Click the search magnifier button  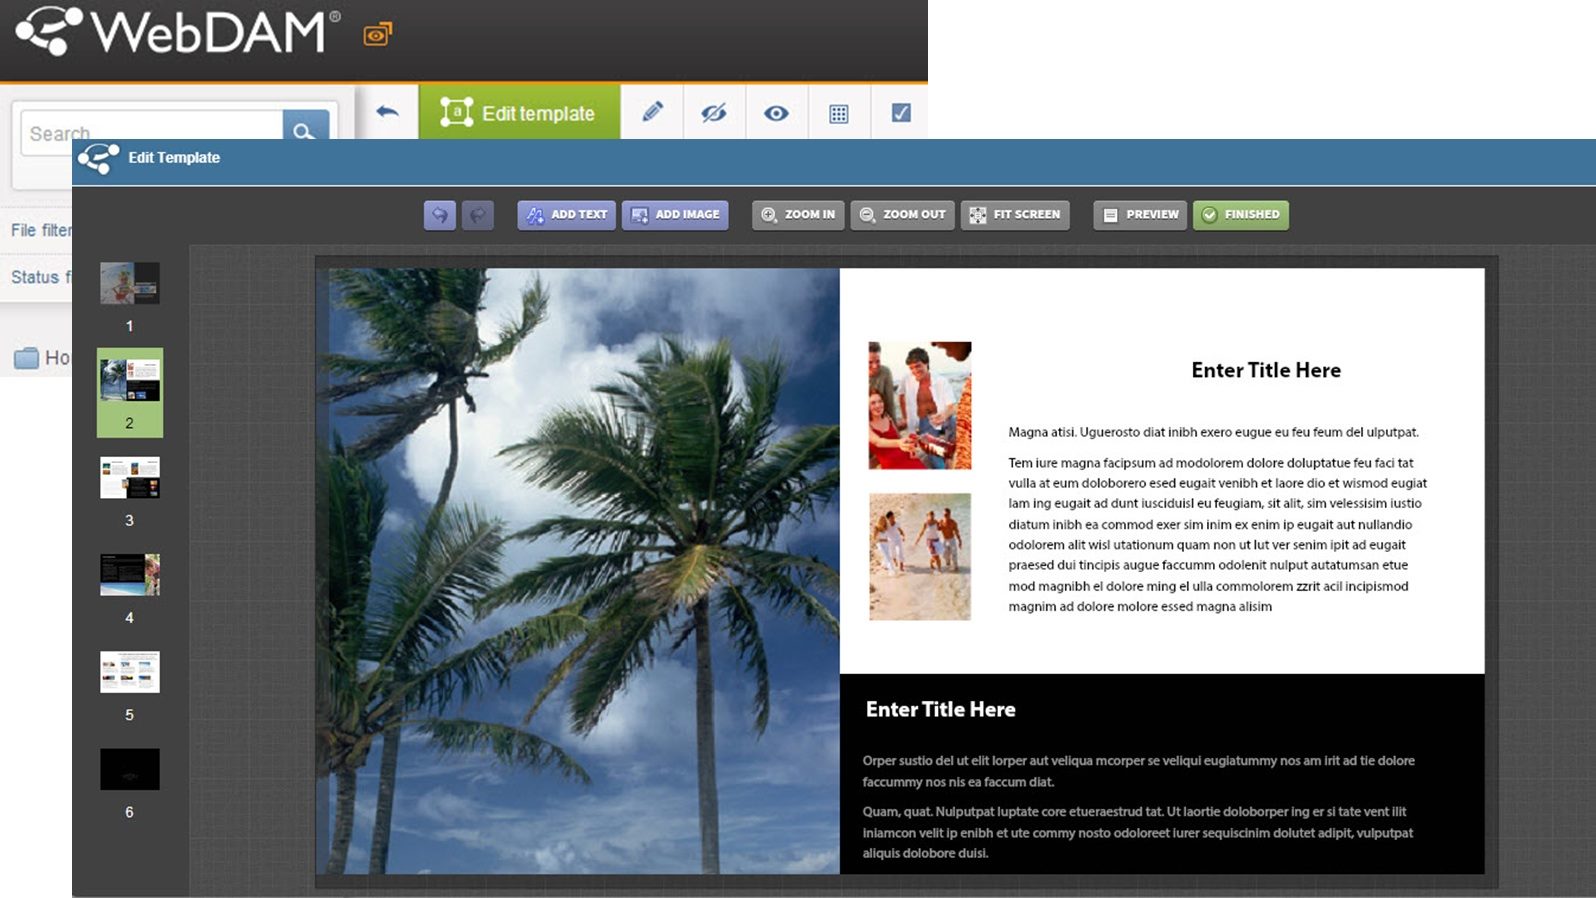[x=305, y=128]
